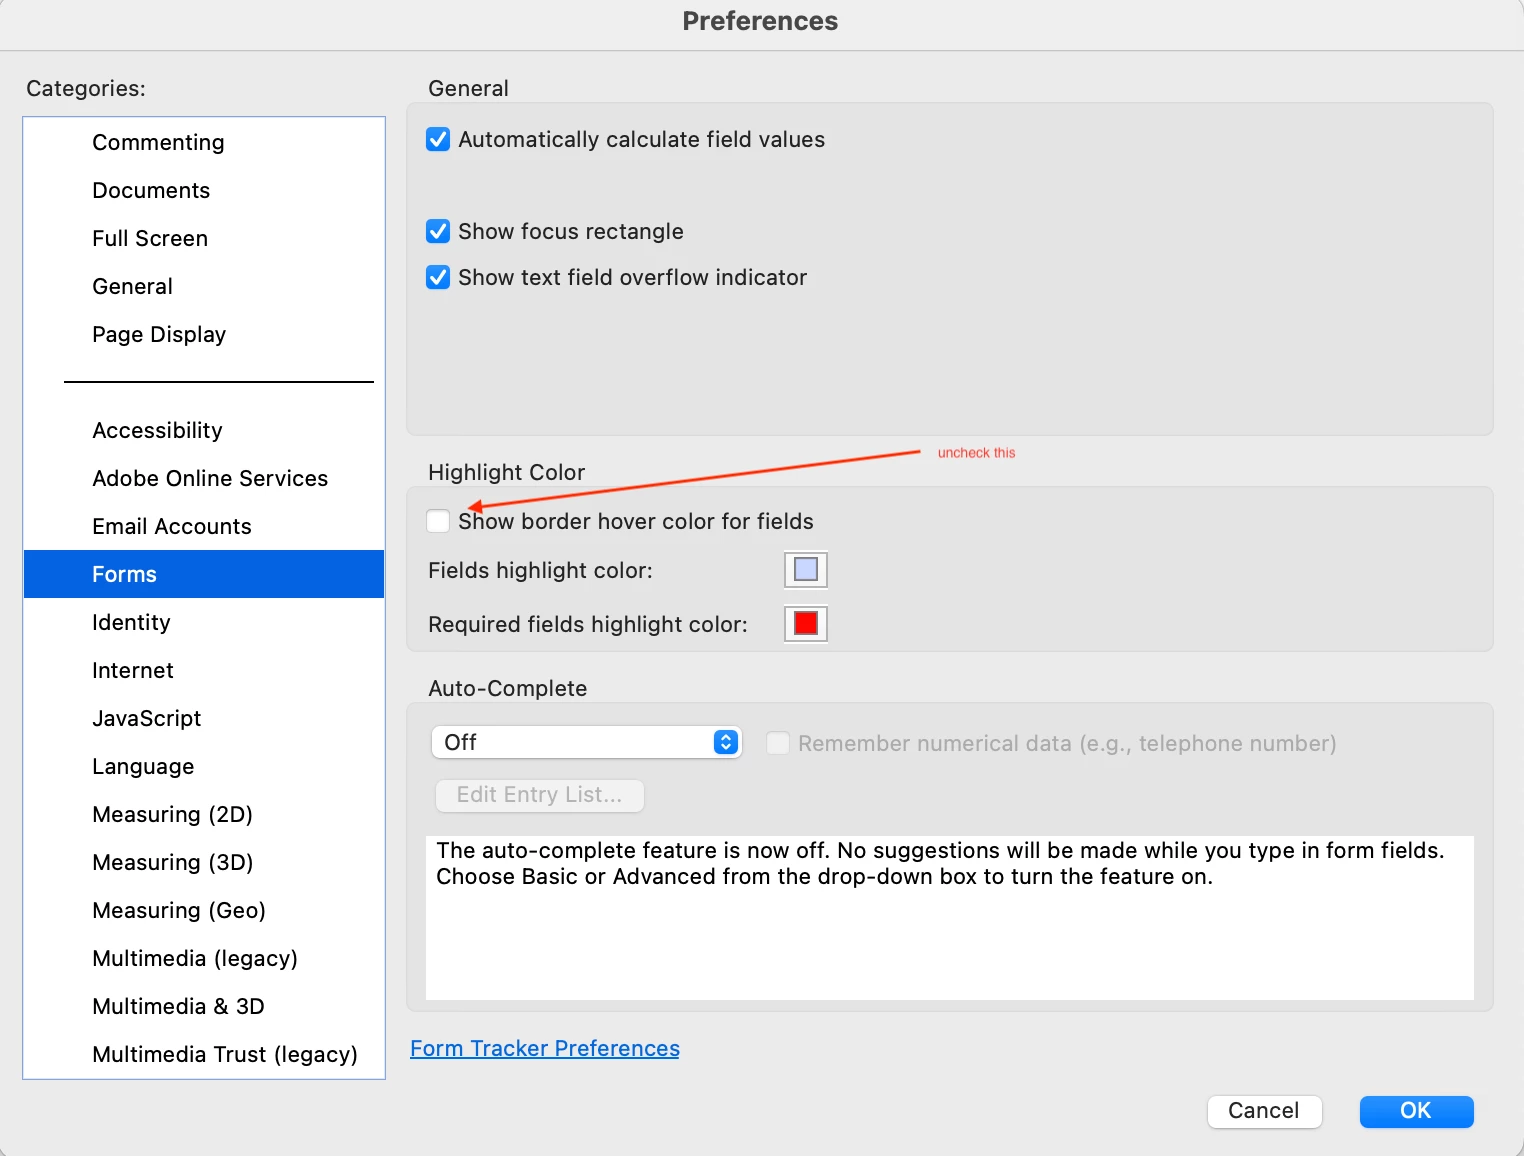Click the OK button

[x=1415, y=1111]
